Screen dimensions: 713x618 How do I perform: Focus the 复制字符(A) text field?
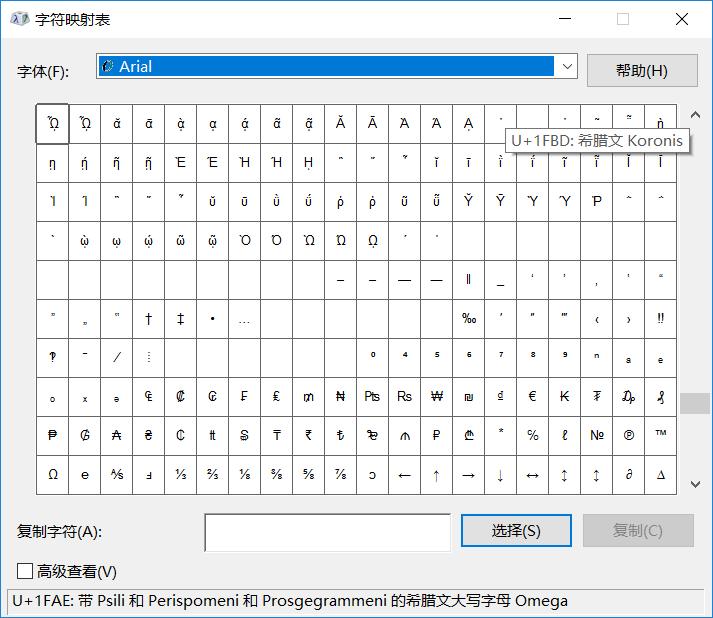pos(327,533)
